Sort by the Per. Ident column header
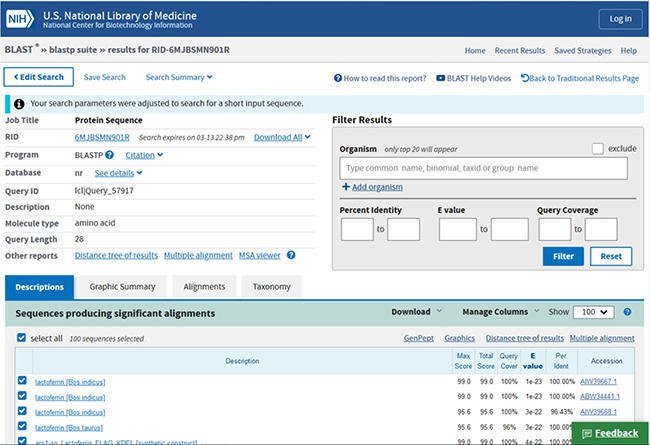This screenshot has width=650, height=445. click(x=561, y=361)
